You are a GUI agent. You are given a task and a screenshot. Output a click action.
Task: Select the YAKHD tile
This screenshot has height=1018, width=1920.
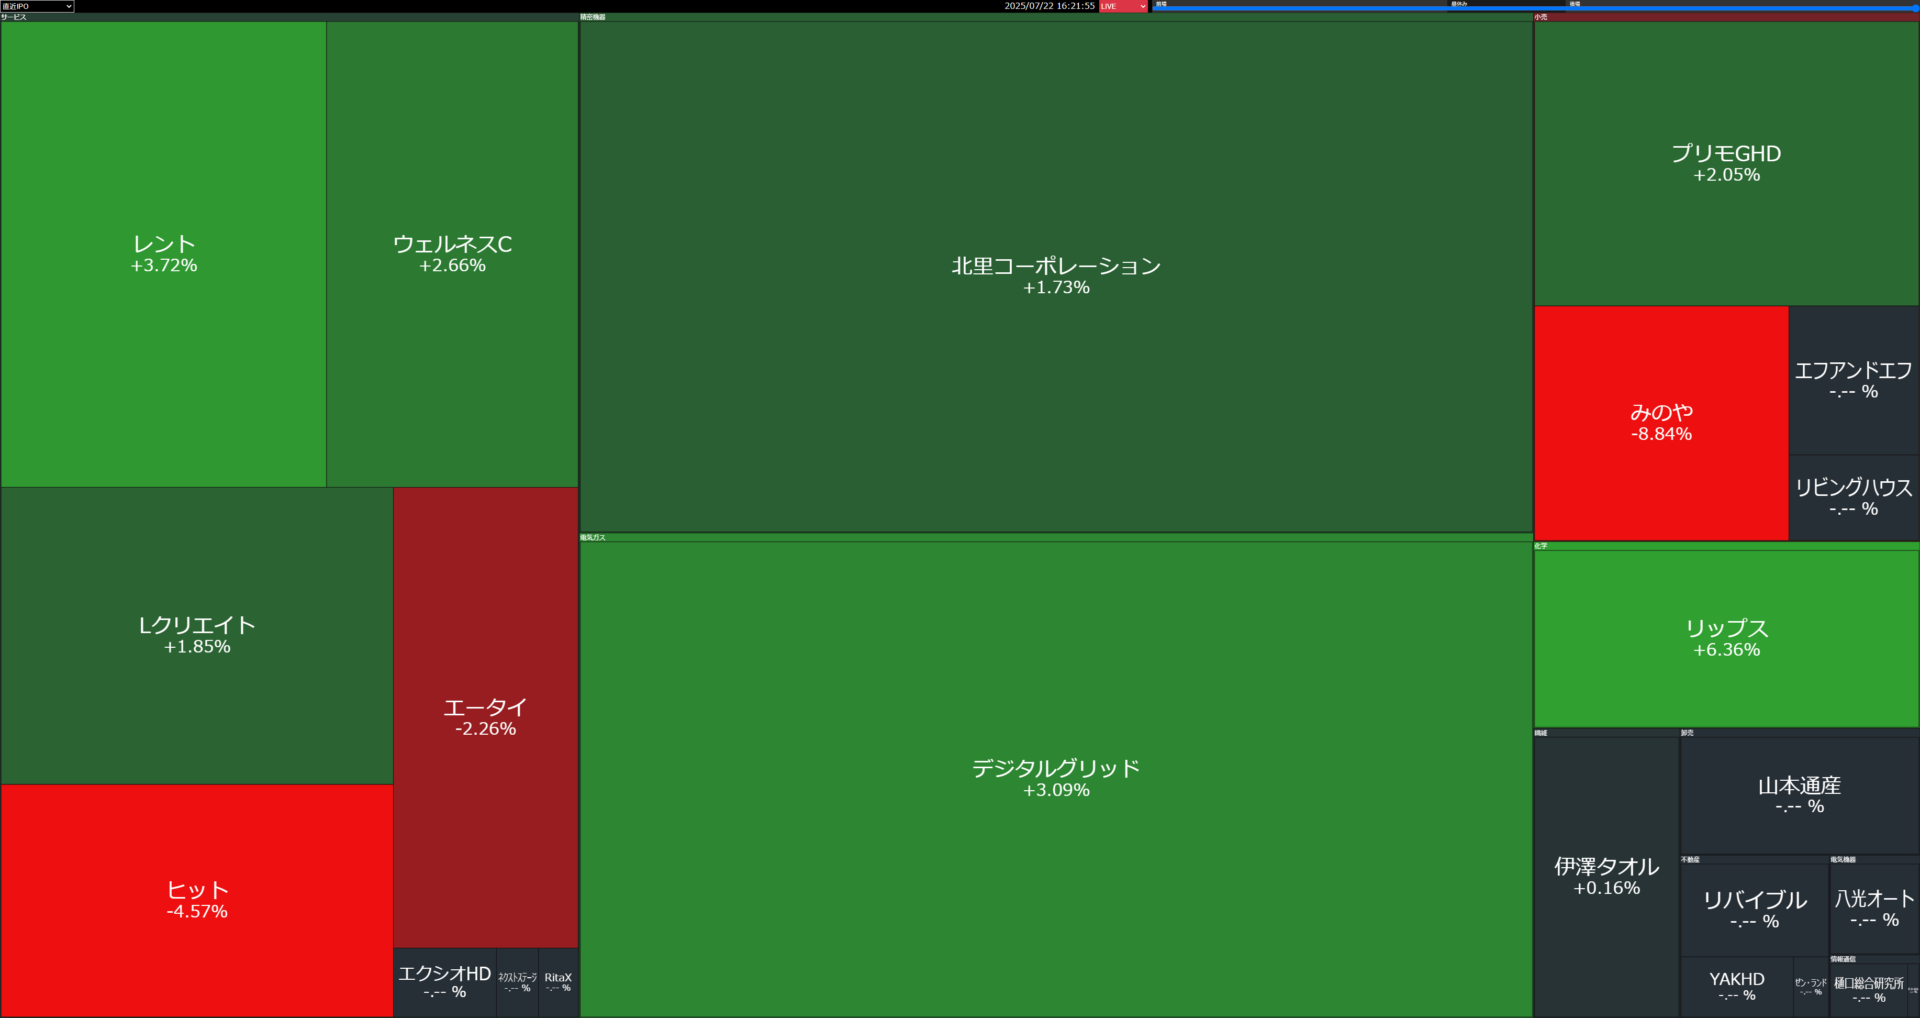[x=1736, y=987]
